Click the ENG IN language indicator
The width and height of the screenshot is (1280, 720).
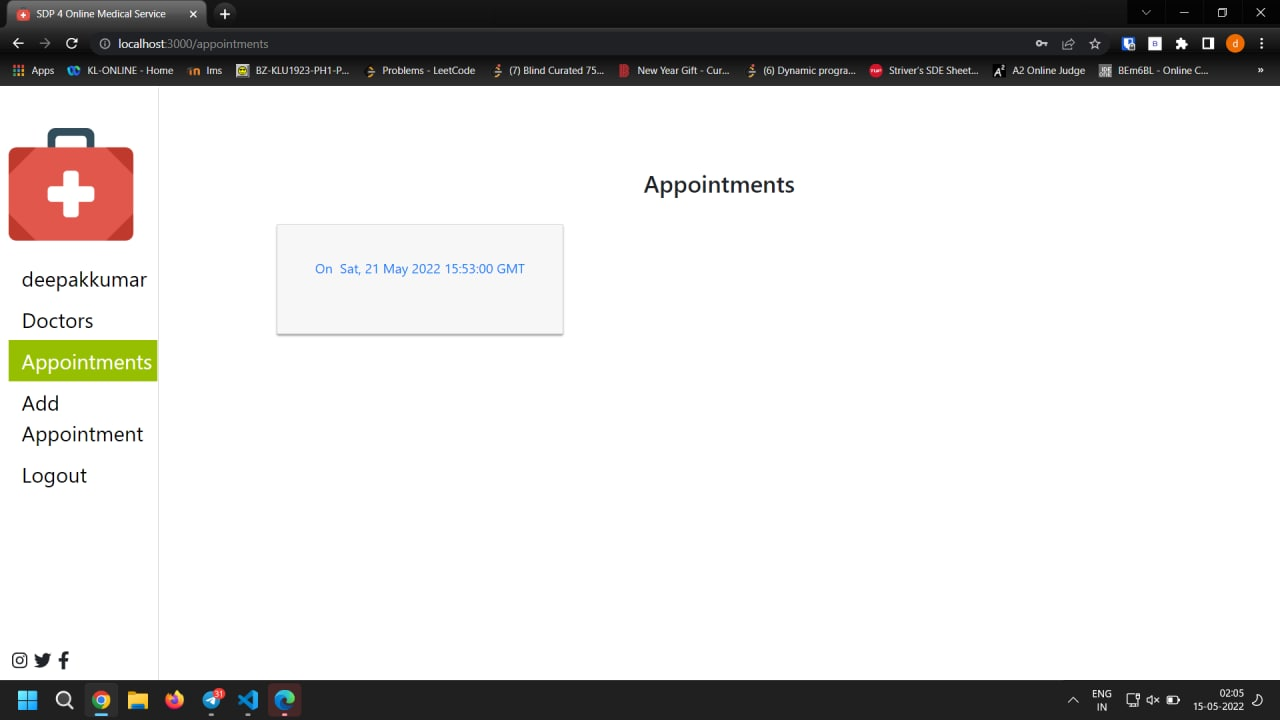point(1102,700)
